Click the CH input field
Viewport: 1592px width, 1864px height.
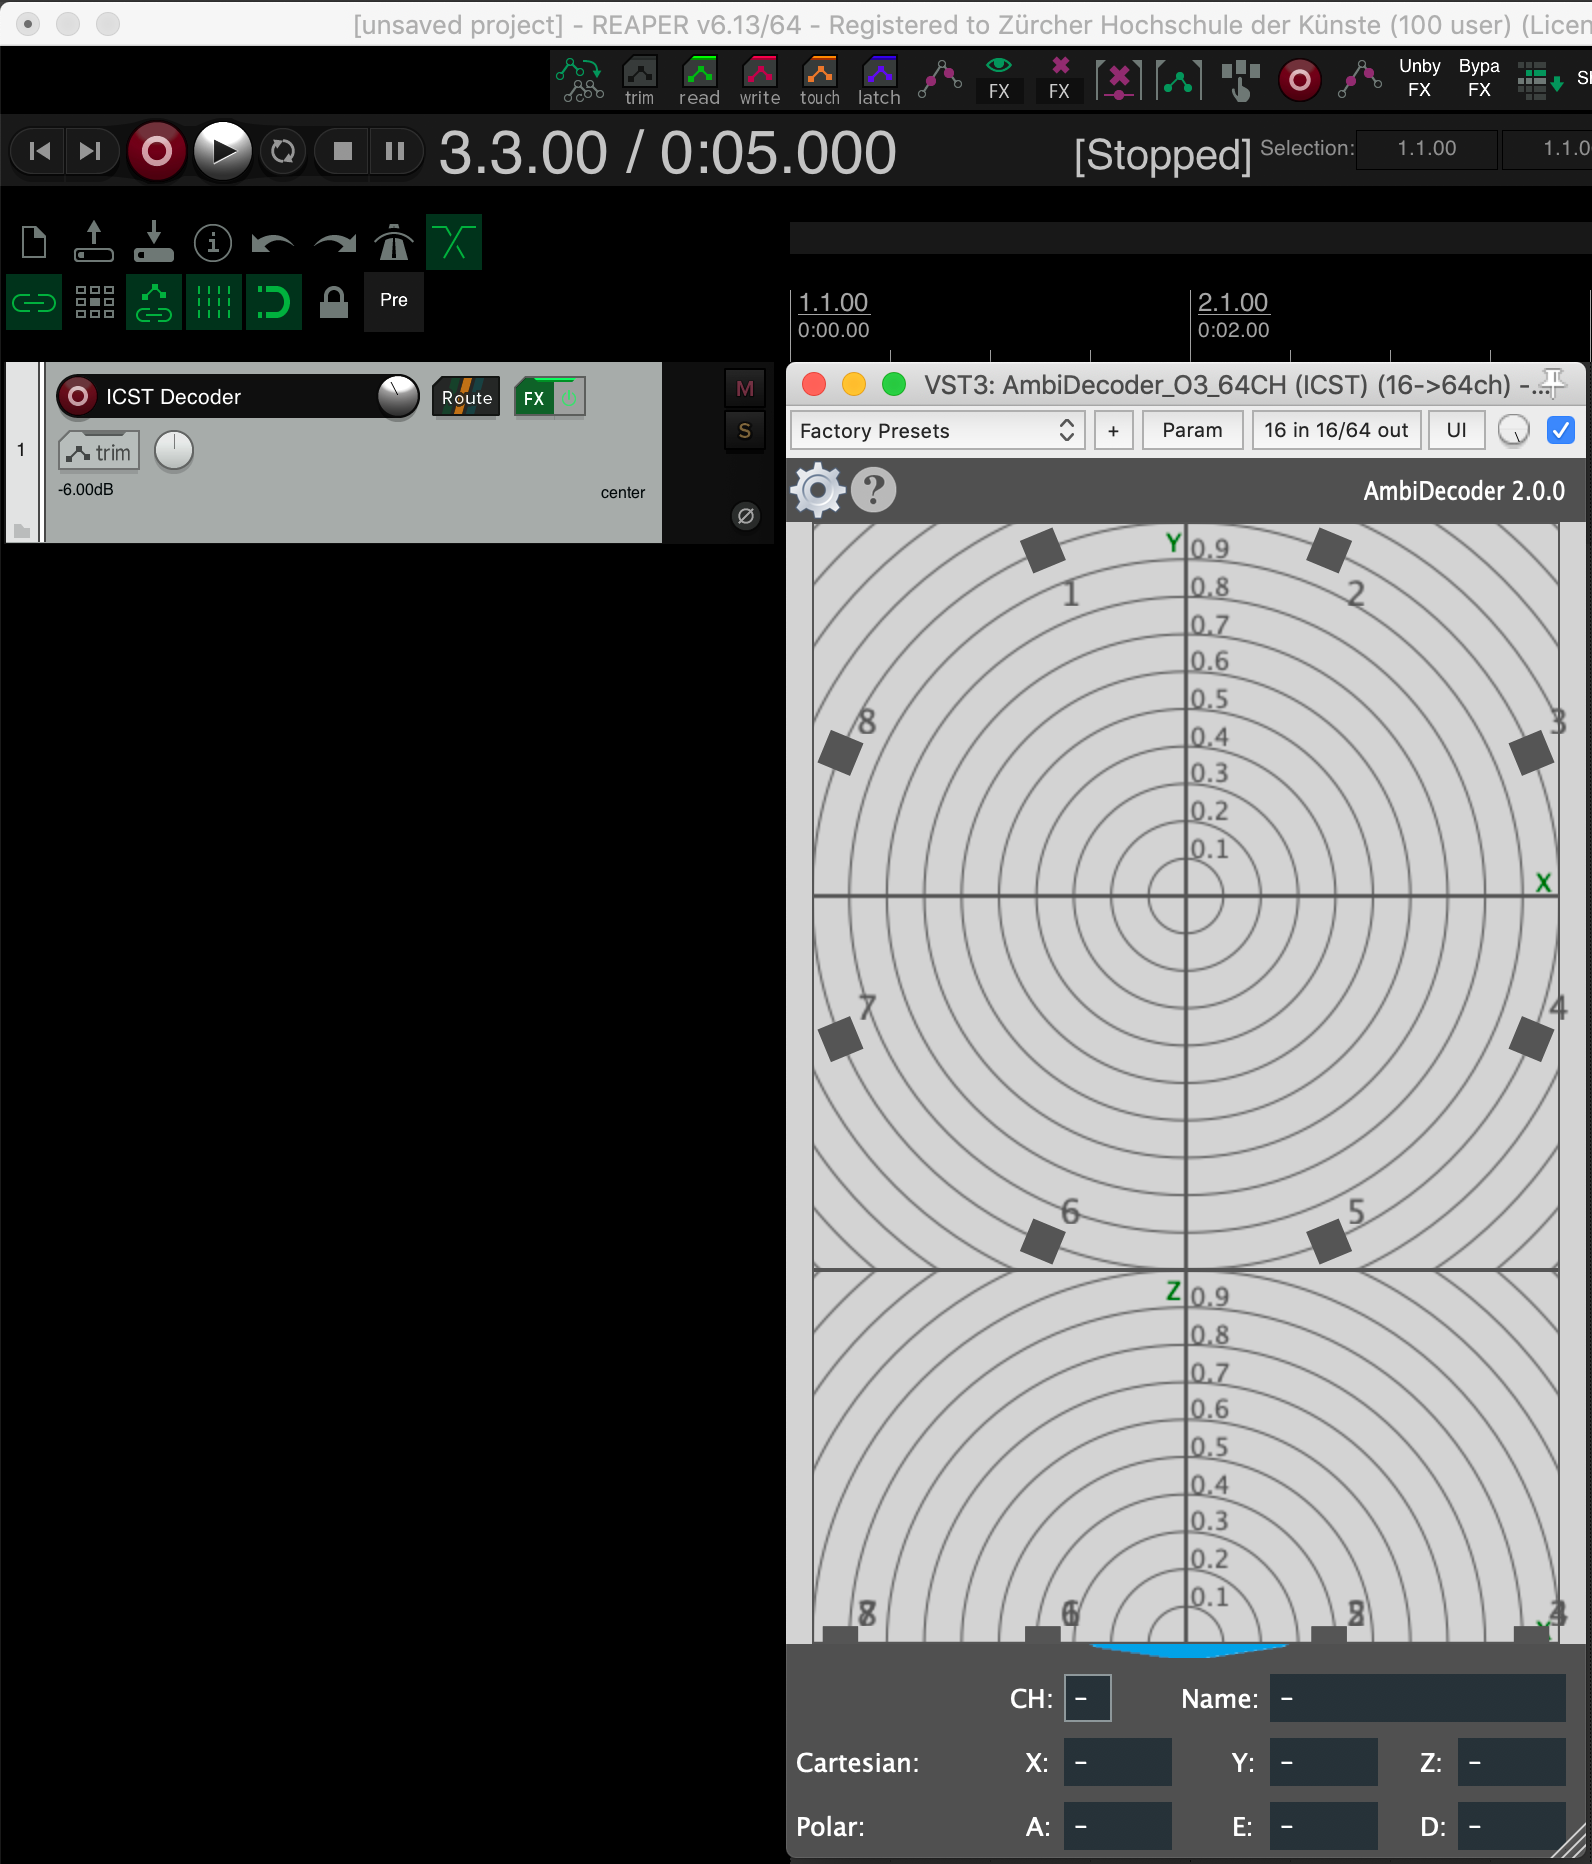(1087, 1698)
